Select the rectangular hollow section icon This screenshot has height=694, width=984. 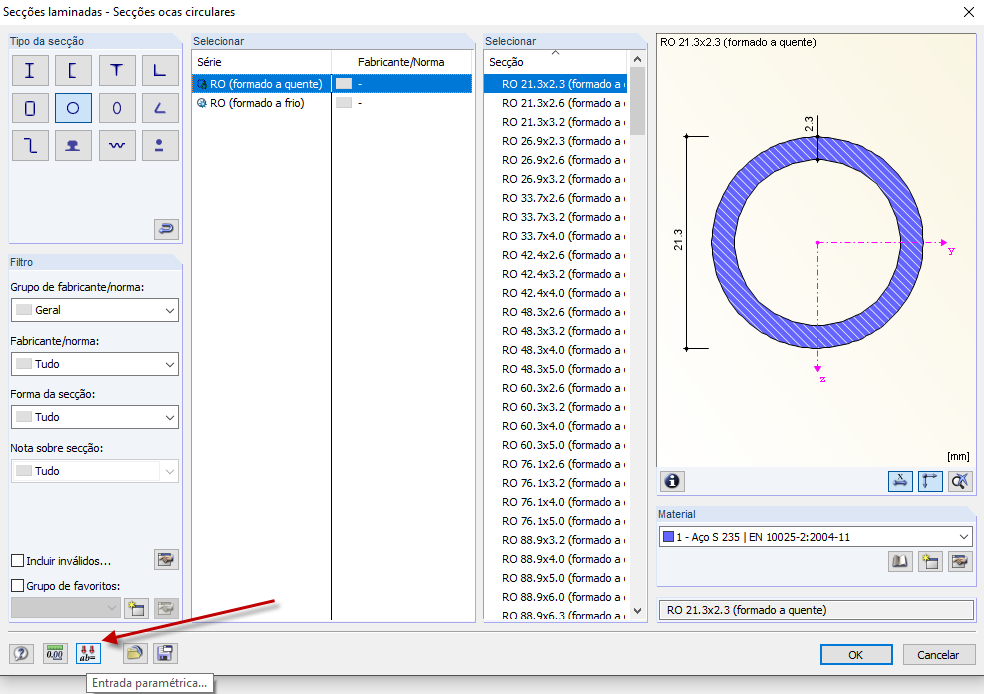pyautogui.click(x=30, y=108)
